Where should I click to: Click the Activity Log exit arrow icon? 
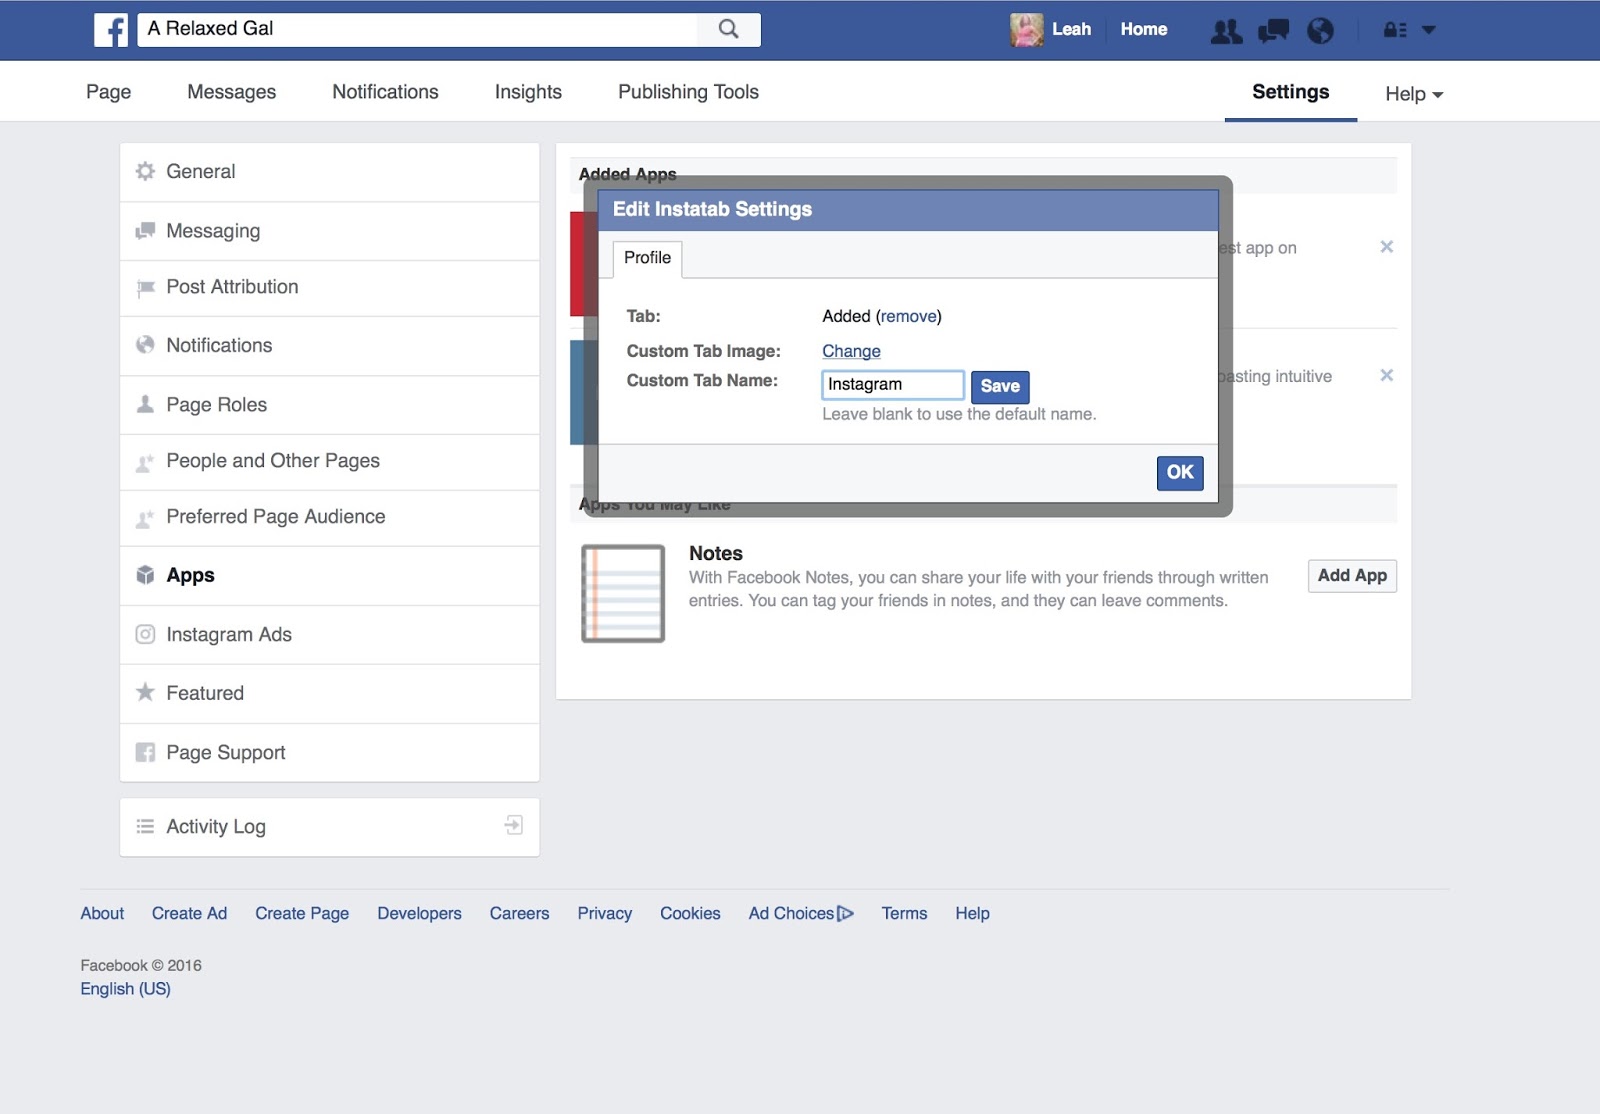tap(514, 825)
